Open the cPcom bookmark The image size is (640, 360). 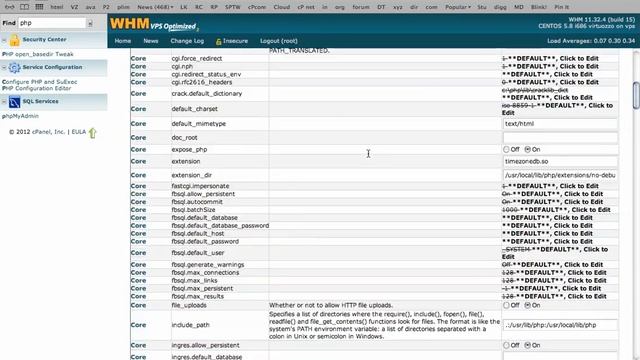[257, 7]
